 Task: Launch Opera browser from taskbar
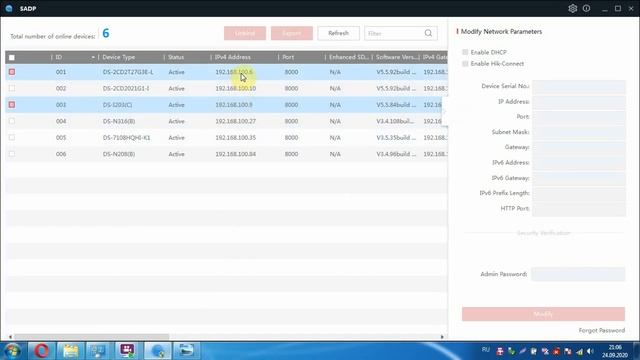pos(41,351)
